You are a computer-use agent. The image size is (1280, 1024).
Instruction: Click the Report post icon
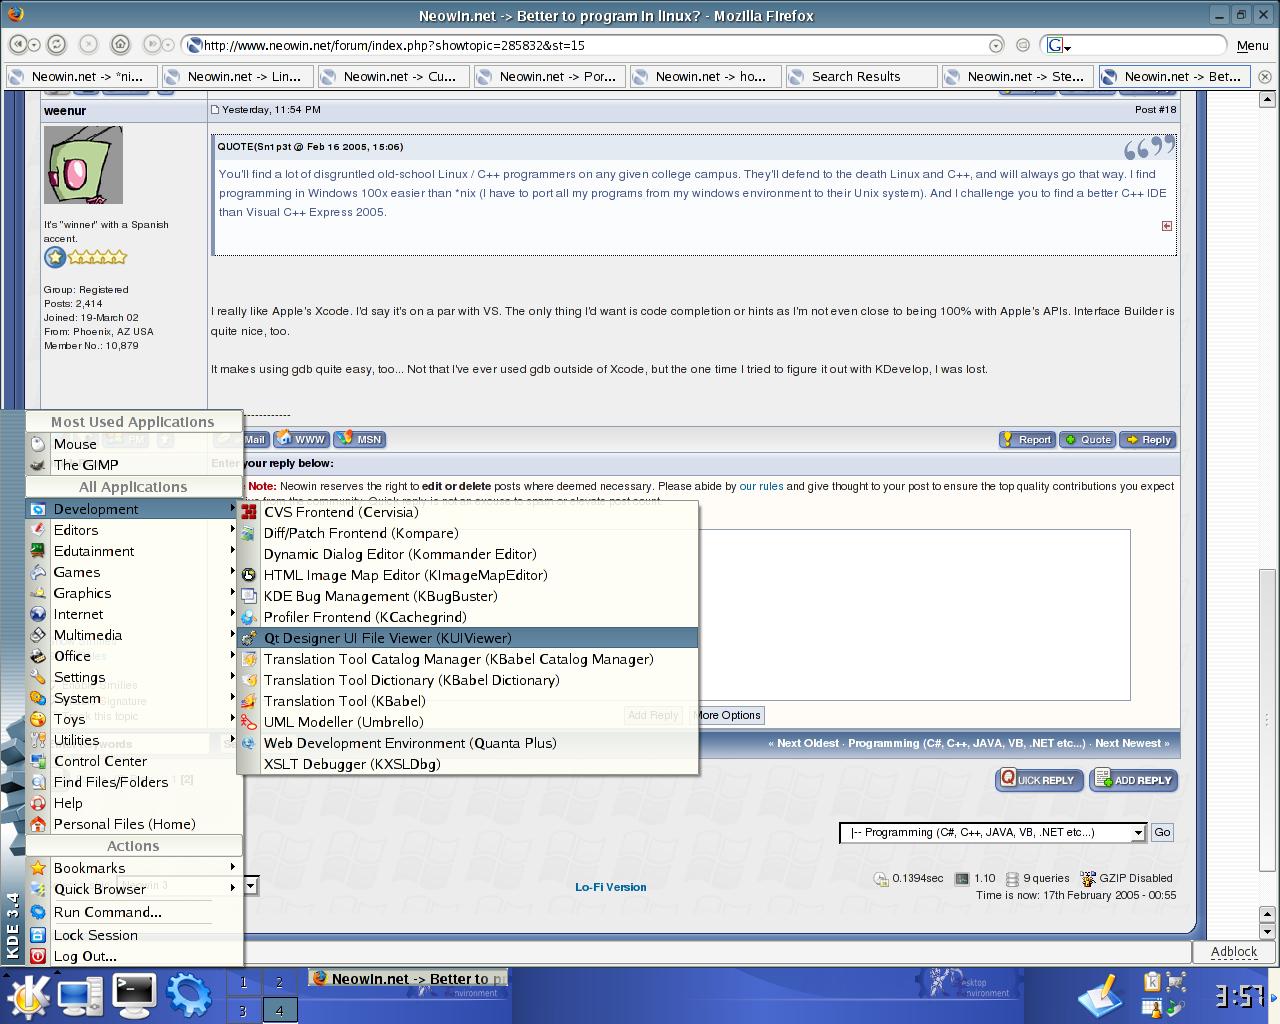1026,440
